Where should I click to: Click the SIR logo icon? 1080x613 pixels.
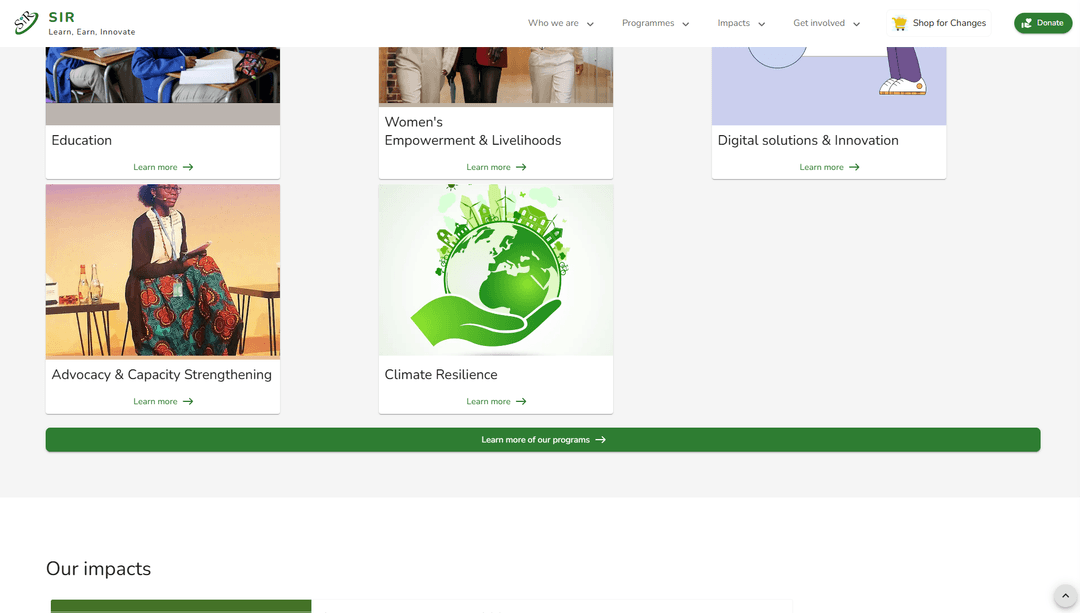pos(27,23)
